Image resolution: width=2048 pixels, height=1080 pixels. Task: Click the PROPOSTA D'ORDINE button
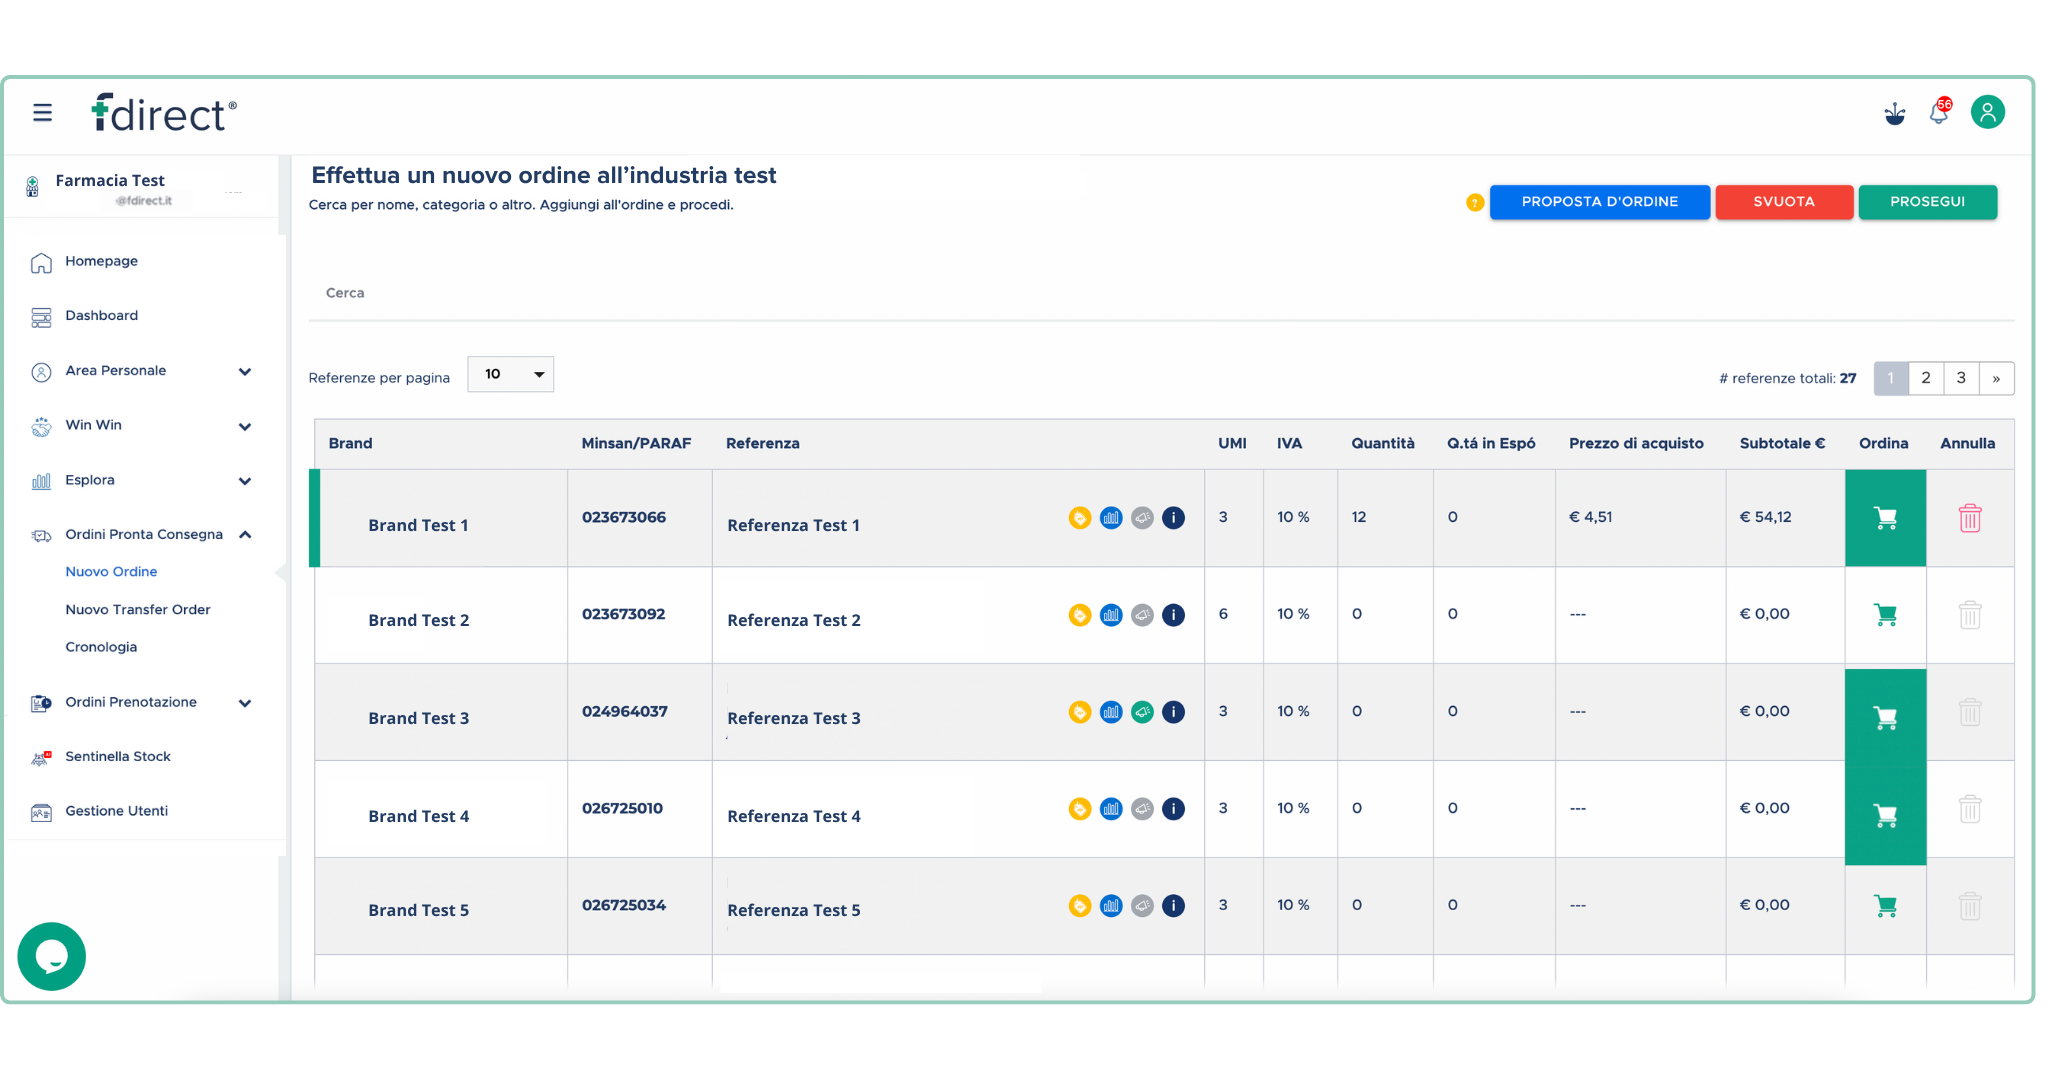pos(1599,201)
